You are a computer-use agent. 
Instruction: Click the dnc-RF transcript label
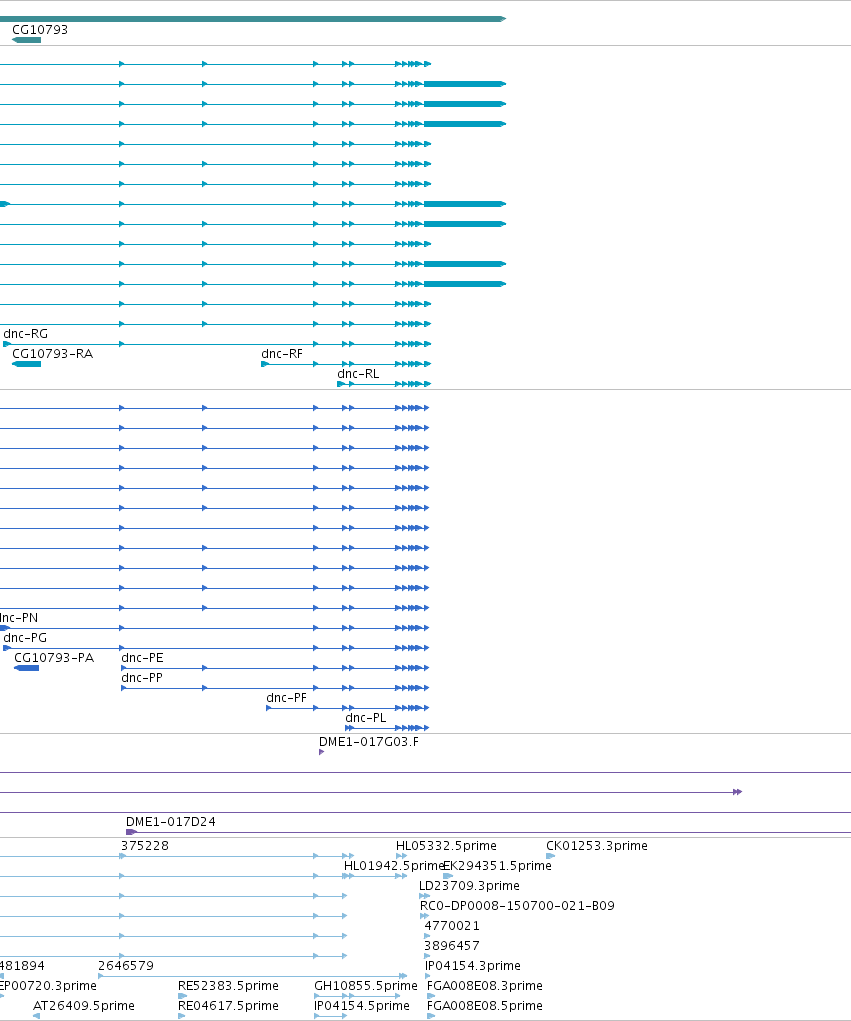coord(282,354)
